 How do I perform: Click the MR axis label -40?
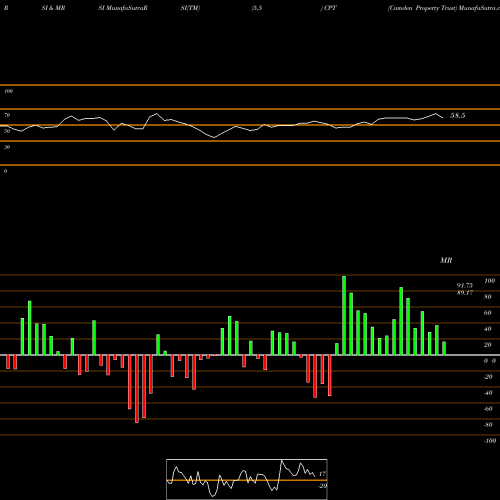(x=488, y=393)
